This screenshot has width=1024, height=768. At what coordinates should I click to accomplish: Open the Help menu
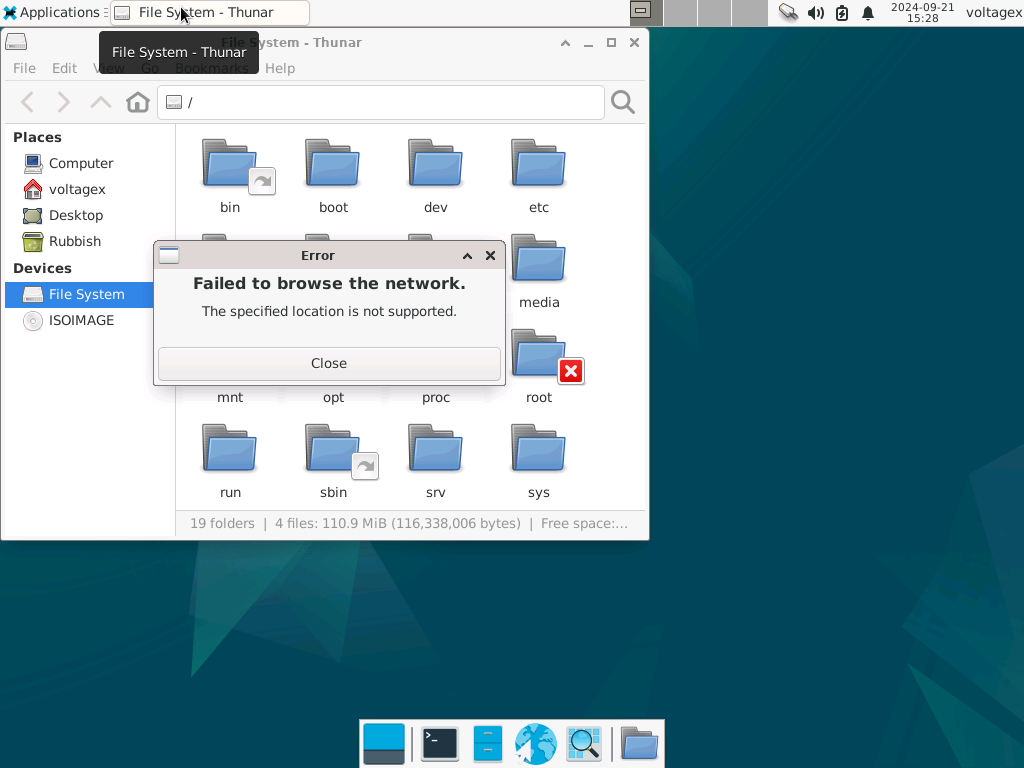pyautogui.click(x=280, y=68)
